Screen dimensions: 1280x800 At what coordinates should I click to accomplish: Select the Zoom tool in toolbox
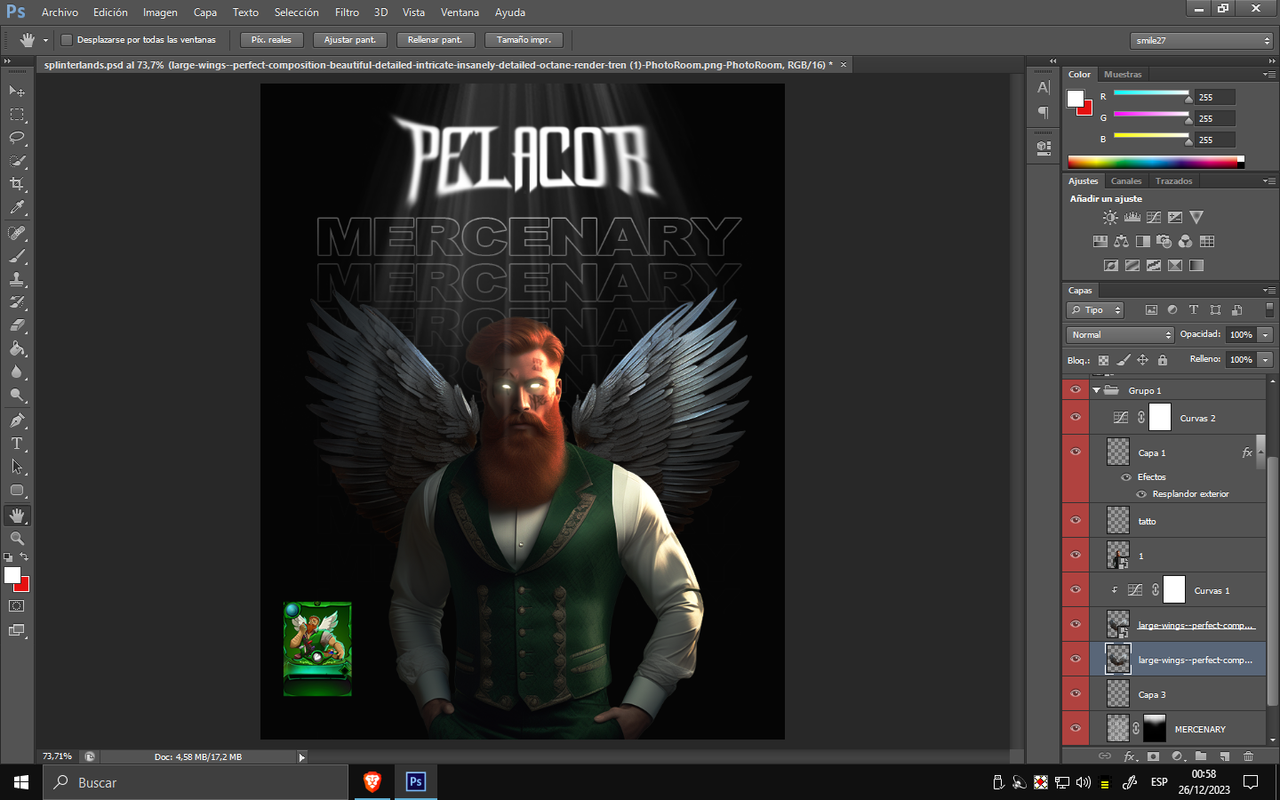tap(17, 538)
